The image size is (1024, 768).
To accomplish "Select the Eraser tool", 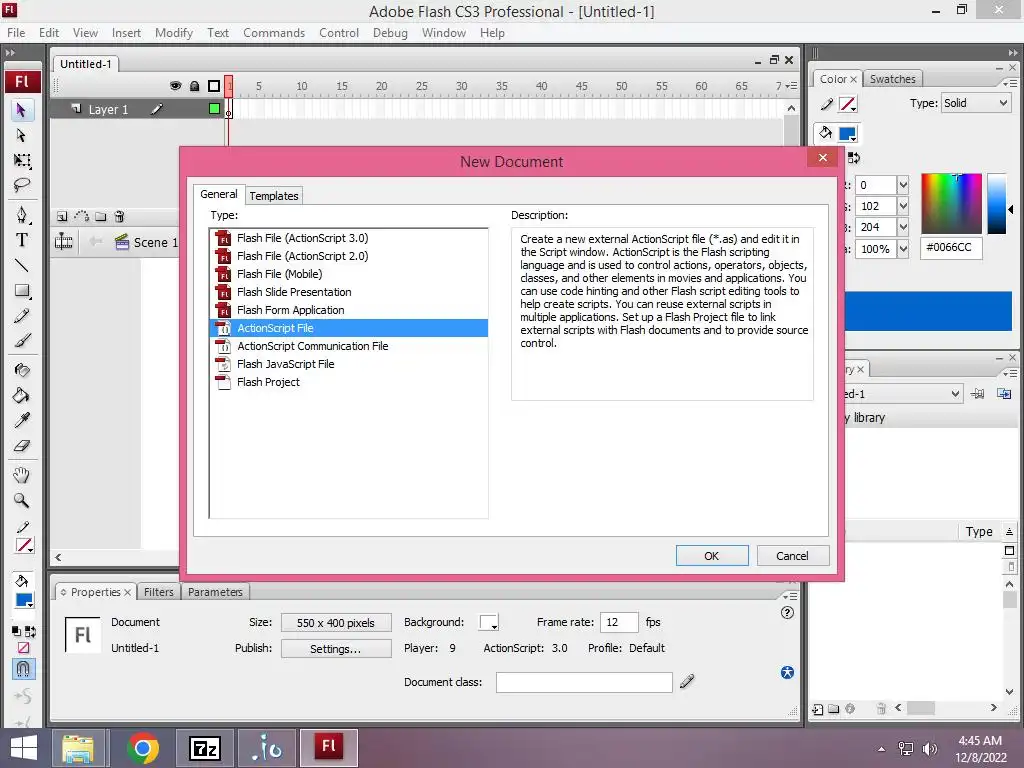I will [22, 446].
